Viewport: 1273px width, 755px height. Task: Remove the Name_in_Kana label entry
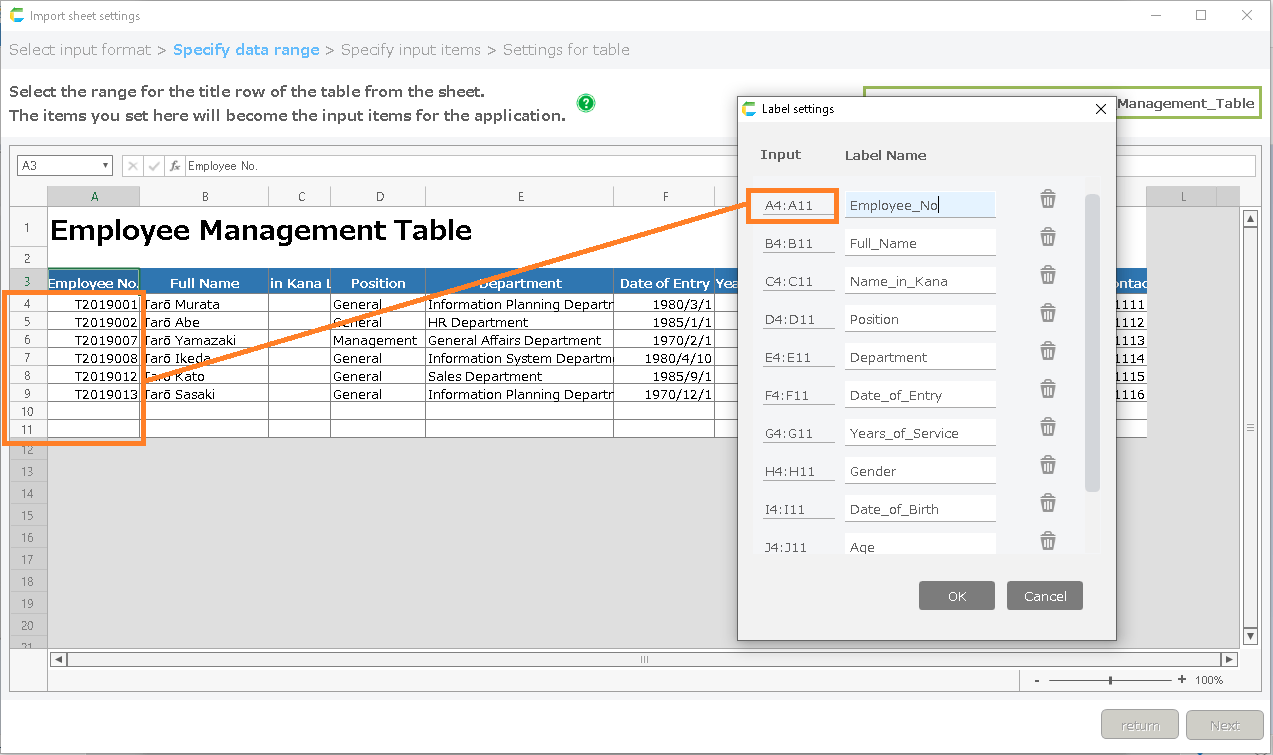[x=1048, y=275]
